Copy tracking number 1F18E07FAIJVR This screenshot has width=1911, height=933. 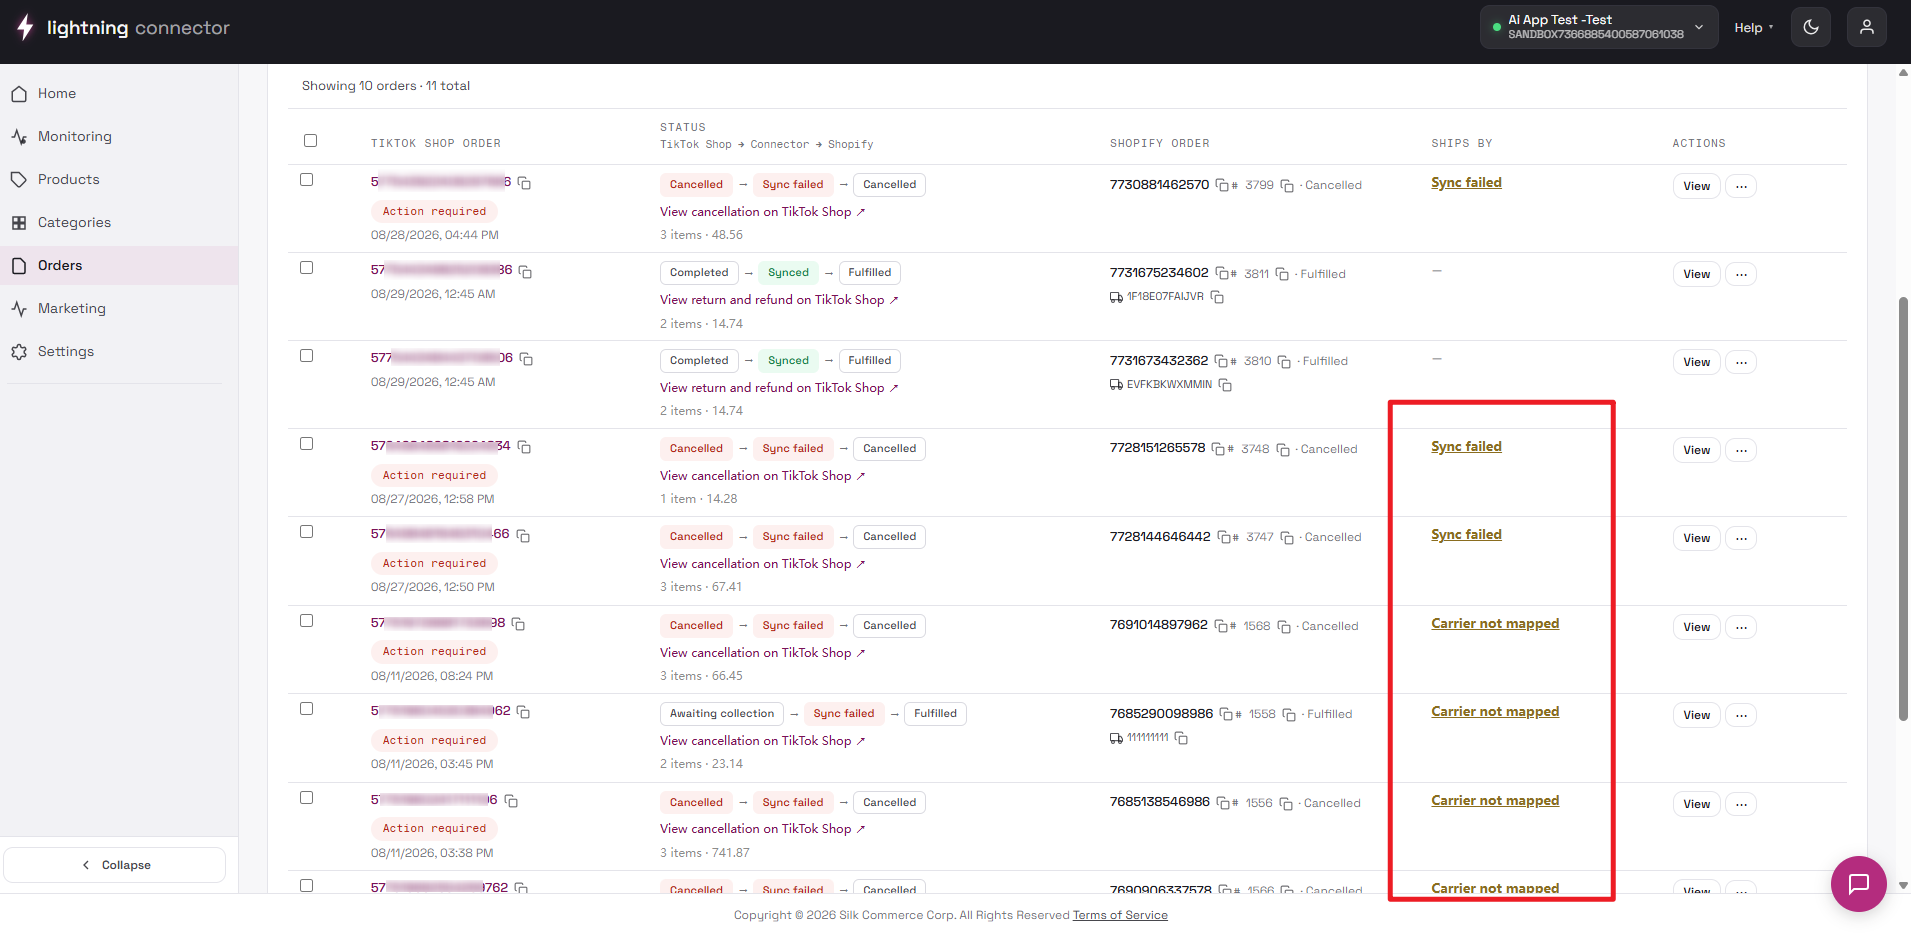[1217, 297]
